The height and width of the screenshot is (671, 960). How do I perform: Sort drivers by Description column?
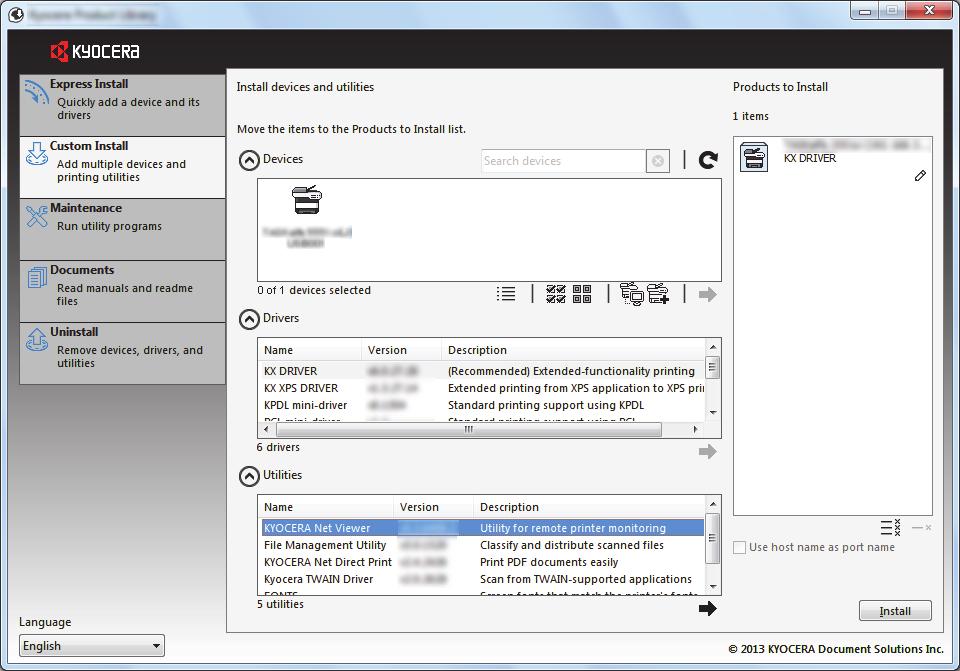[573, 350]
